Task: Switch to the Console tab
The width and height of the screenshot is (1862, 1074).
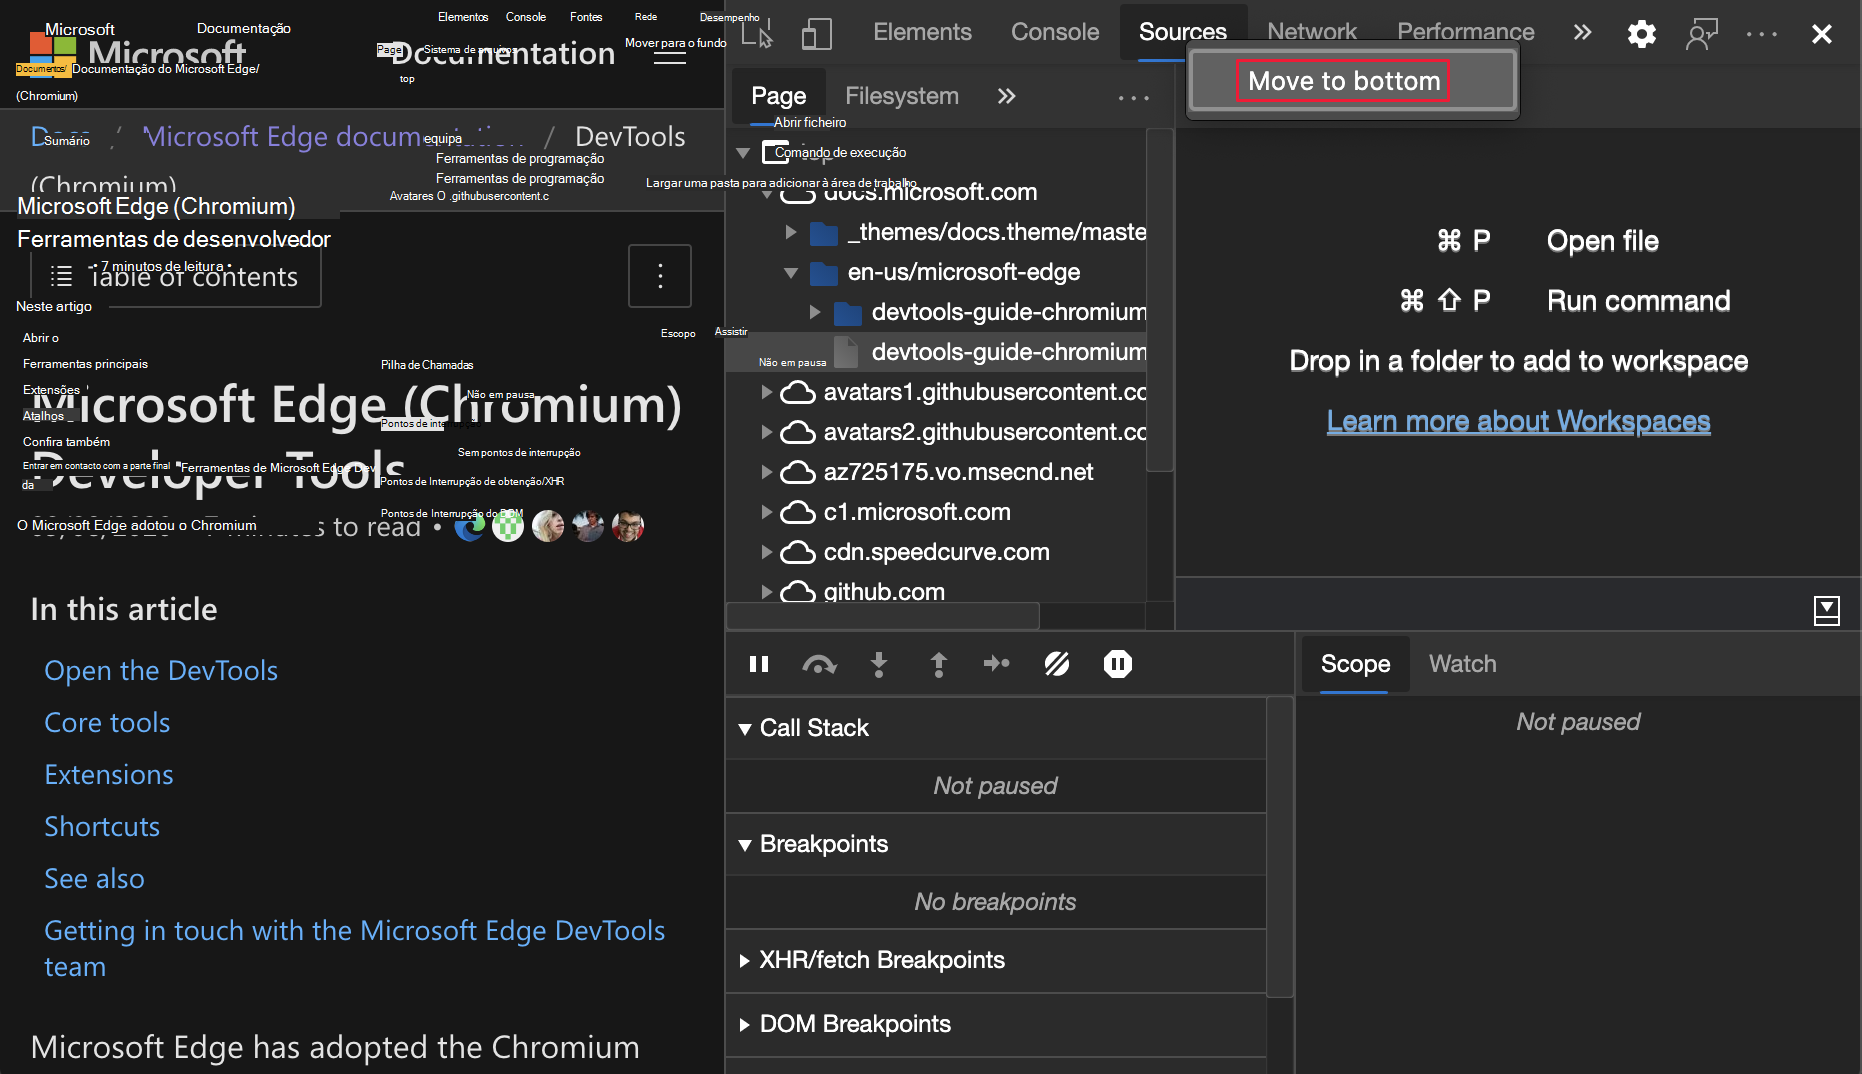Action: point(1055,32)
